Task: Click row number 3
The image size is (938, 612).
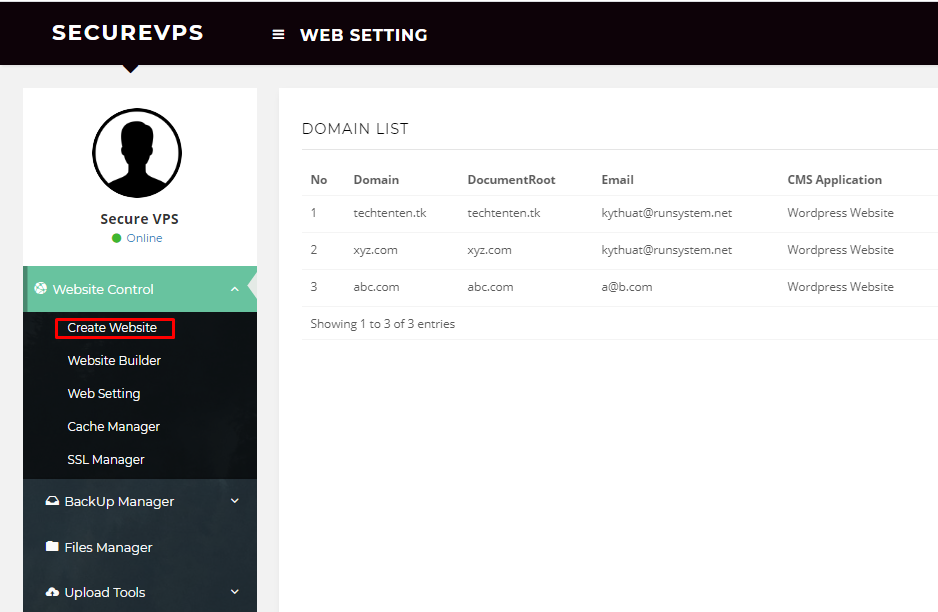Action: tap(313, 287)
